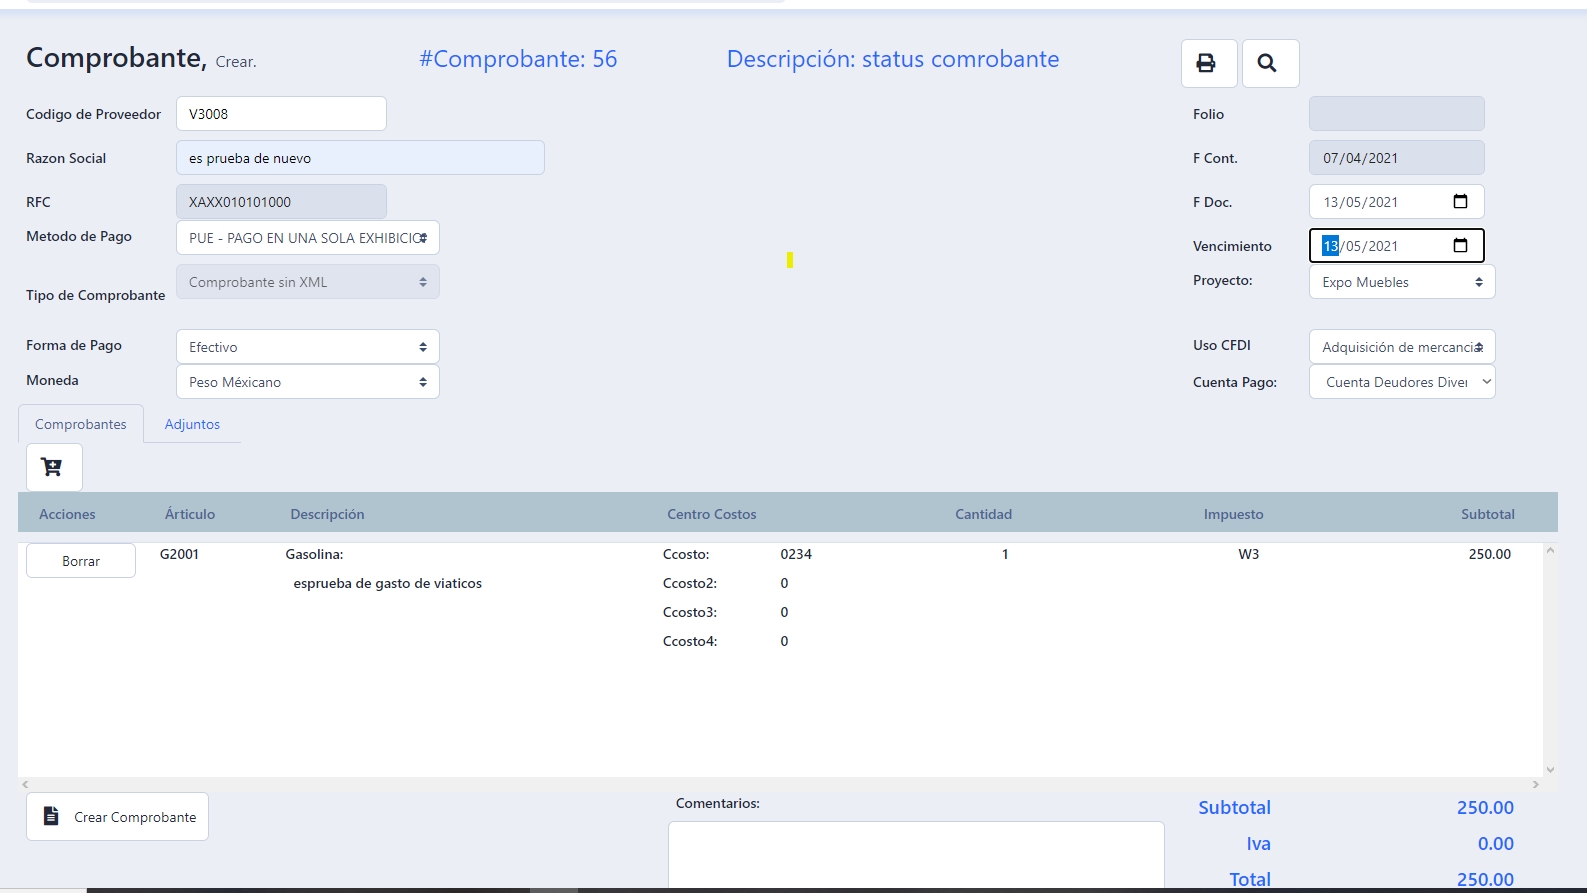
Task: Open the Vencimiento calendar picker icon
Action: coord(1460,246)
